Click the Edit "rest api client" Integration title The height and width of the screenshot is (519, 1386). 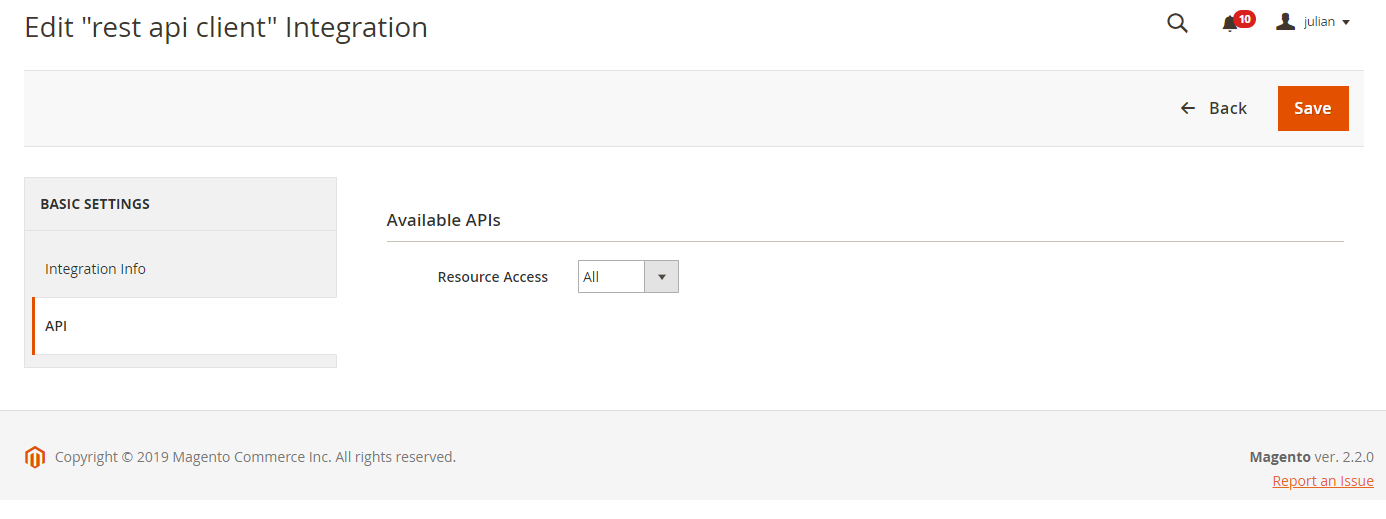(x=226, y=27)
